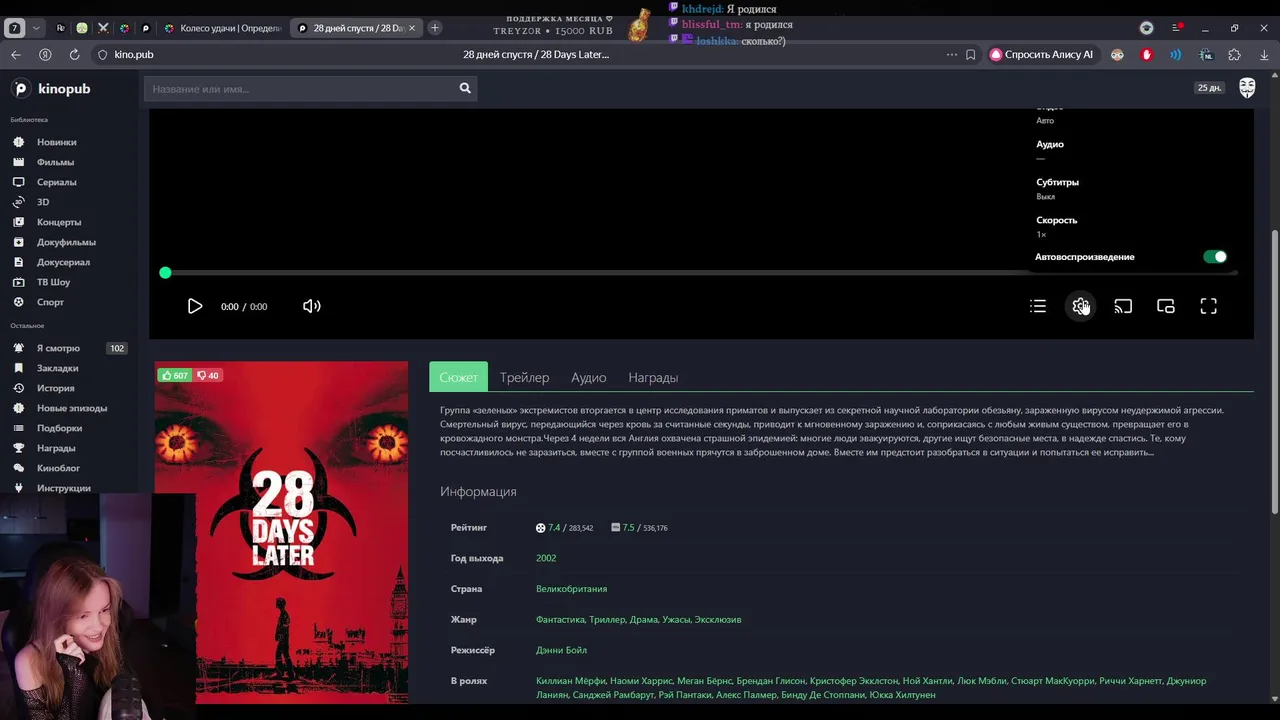Switch to Колесо удачи browser tab
Screen dimensions: 1280x720
coord(222,28)
